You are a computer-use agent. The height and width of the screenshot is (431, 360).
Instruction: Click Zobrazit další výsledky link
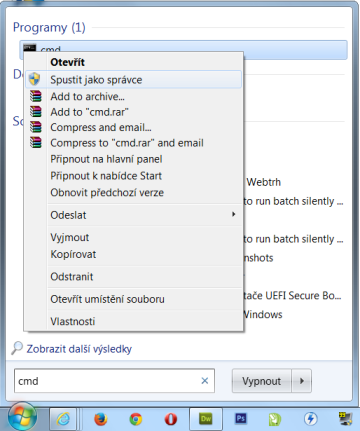click(79, 349)
